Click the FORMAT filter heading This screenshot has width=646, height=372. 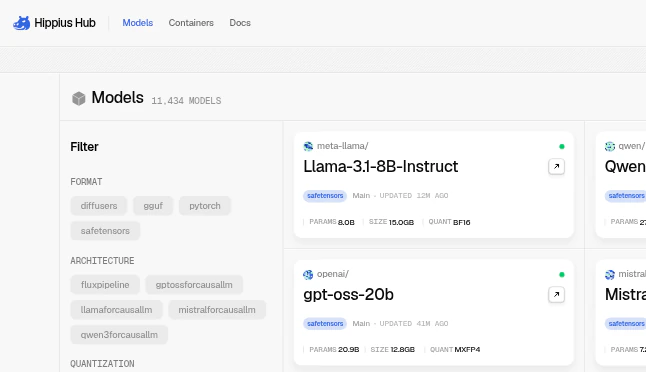click(x=86, y=182)
